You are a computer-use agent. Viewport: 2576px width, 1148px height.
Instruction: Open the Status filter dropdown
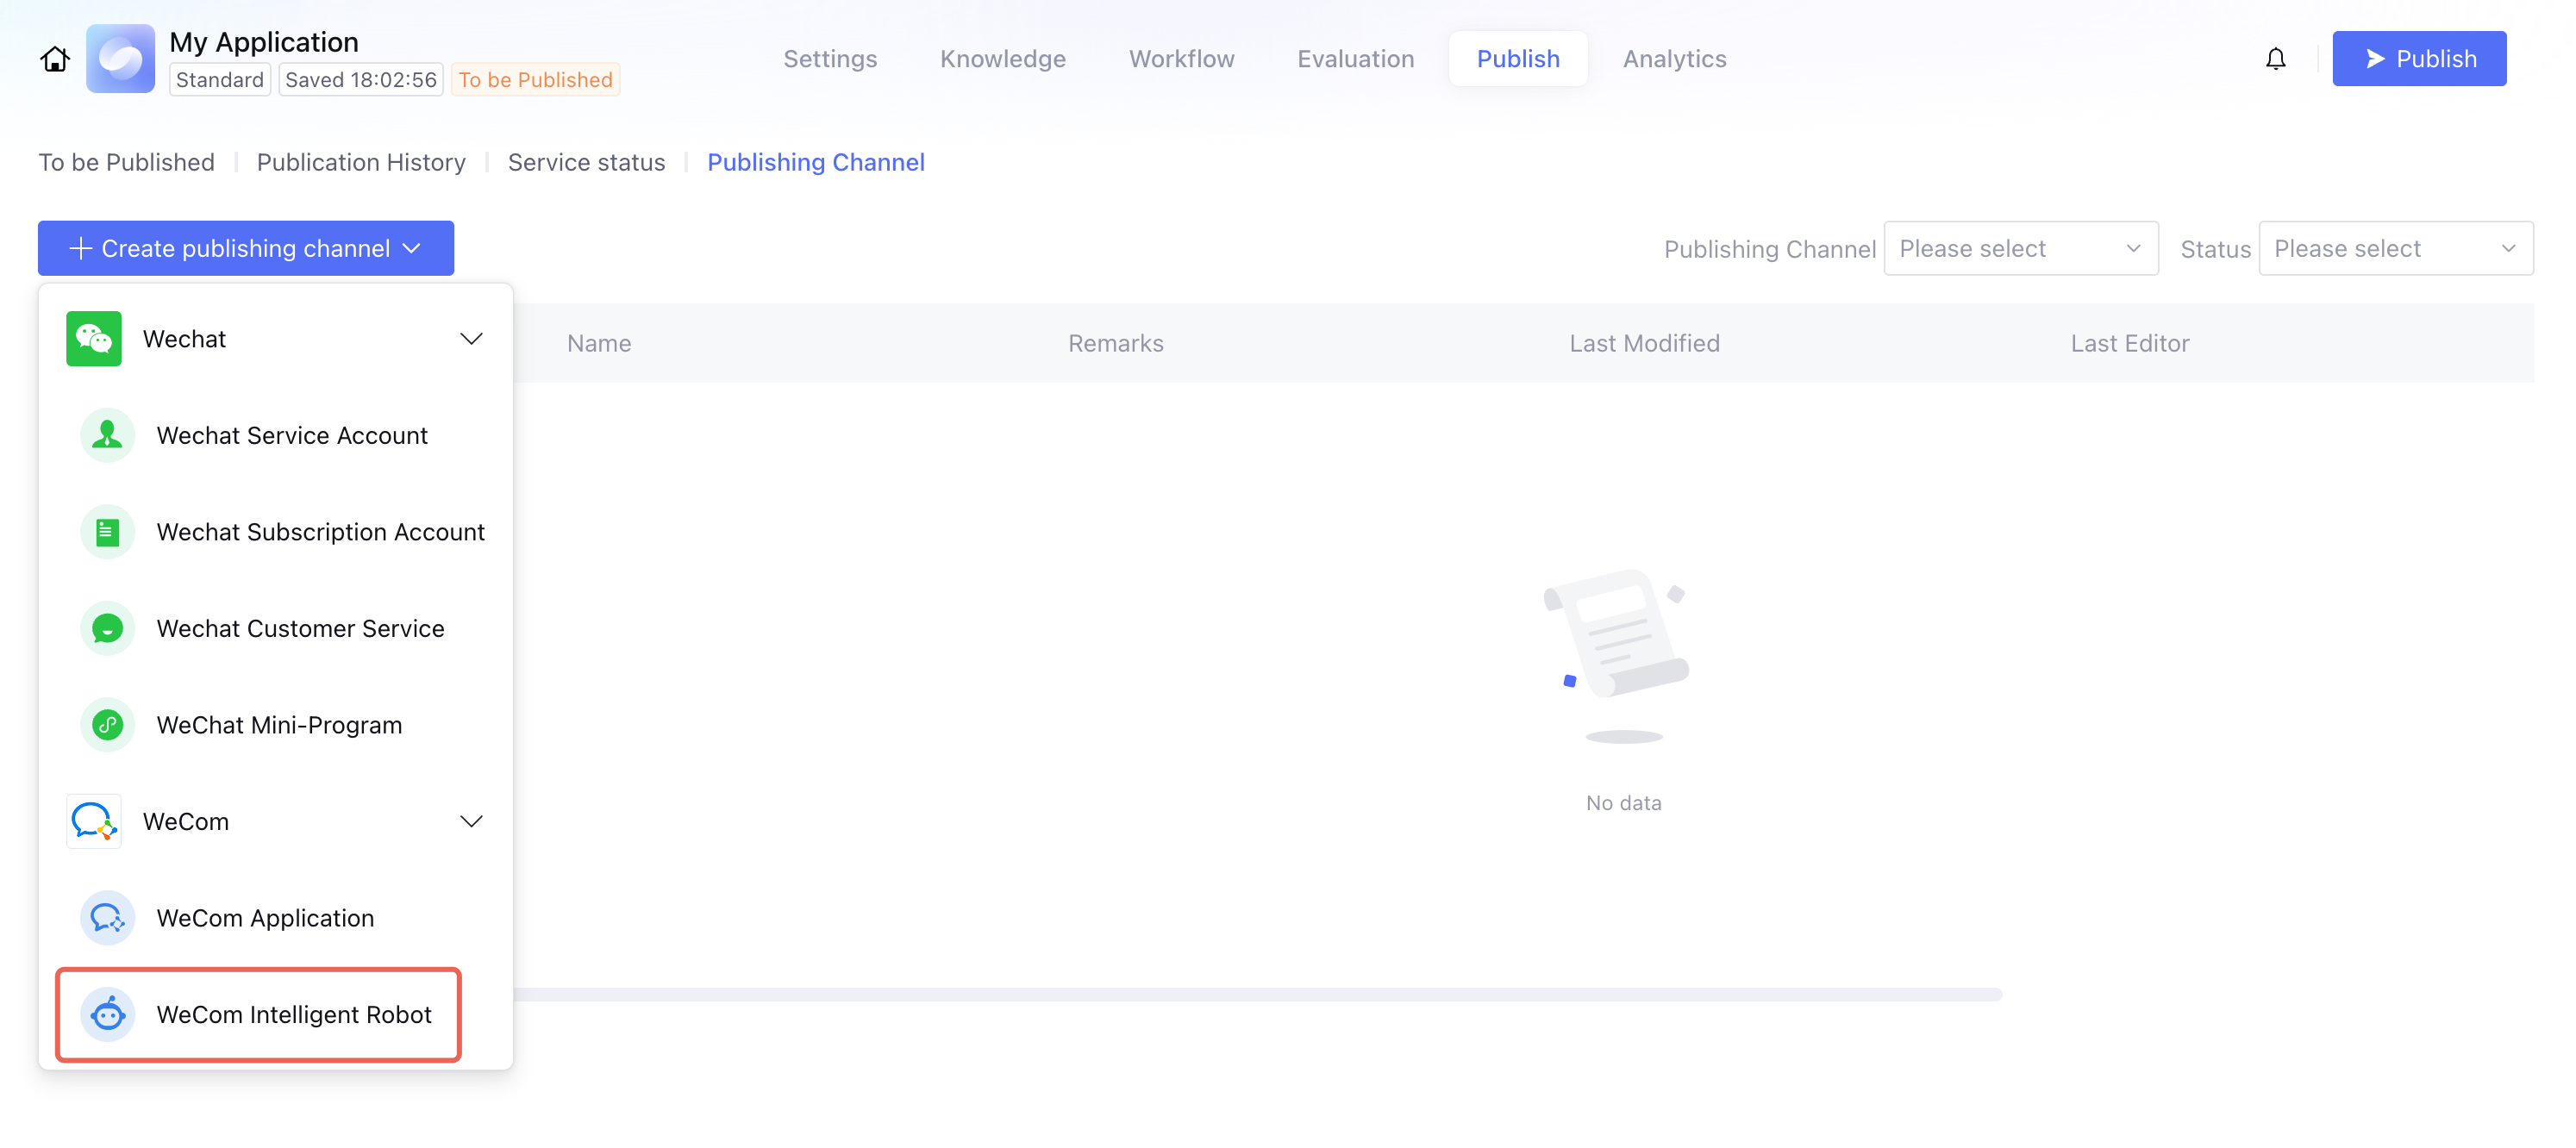point(2395,248)
